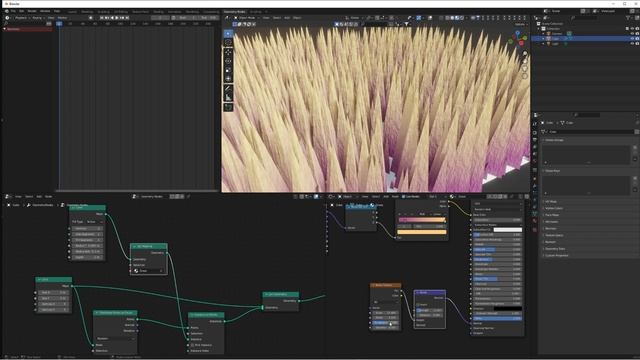Image resolution: width=640 pixels, height=360 pixels.
Task: Click material selector on Set Material node
Action: coord(148,271)
